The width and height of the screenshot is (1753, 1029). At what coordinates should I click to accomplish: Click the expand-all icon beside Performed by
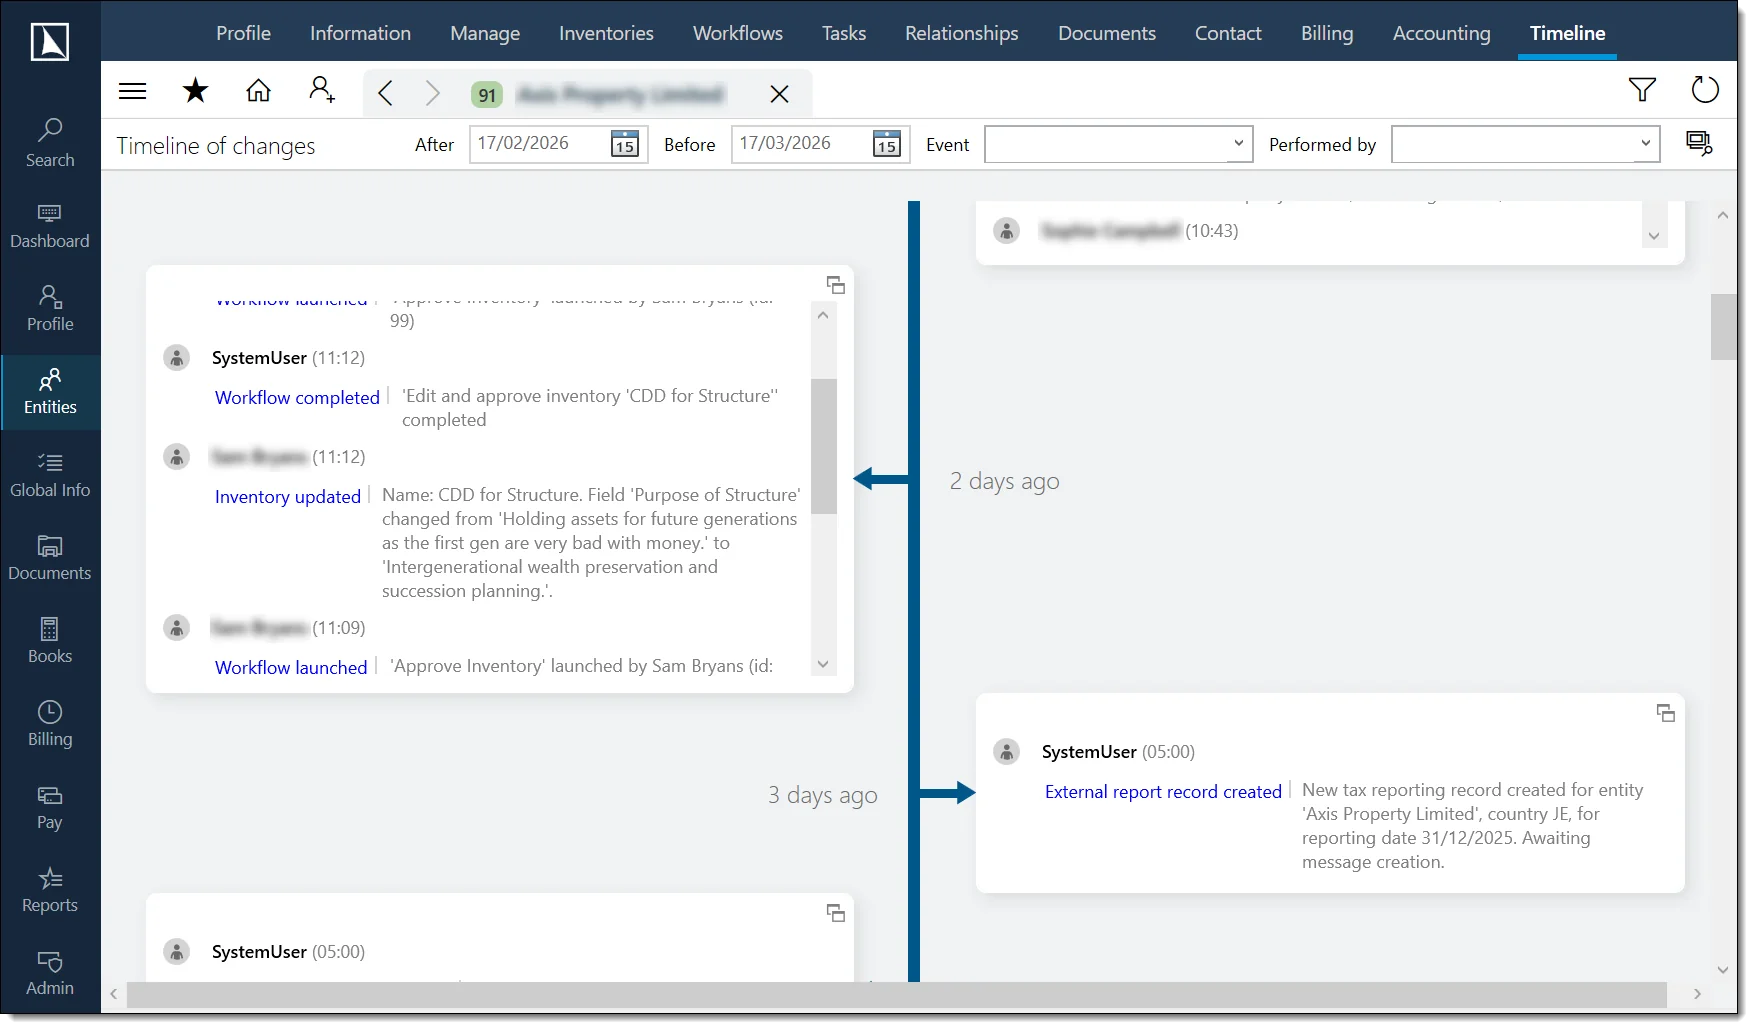point(1699,143)
